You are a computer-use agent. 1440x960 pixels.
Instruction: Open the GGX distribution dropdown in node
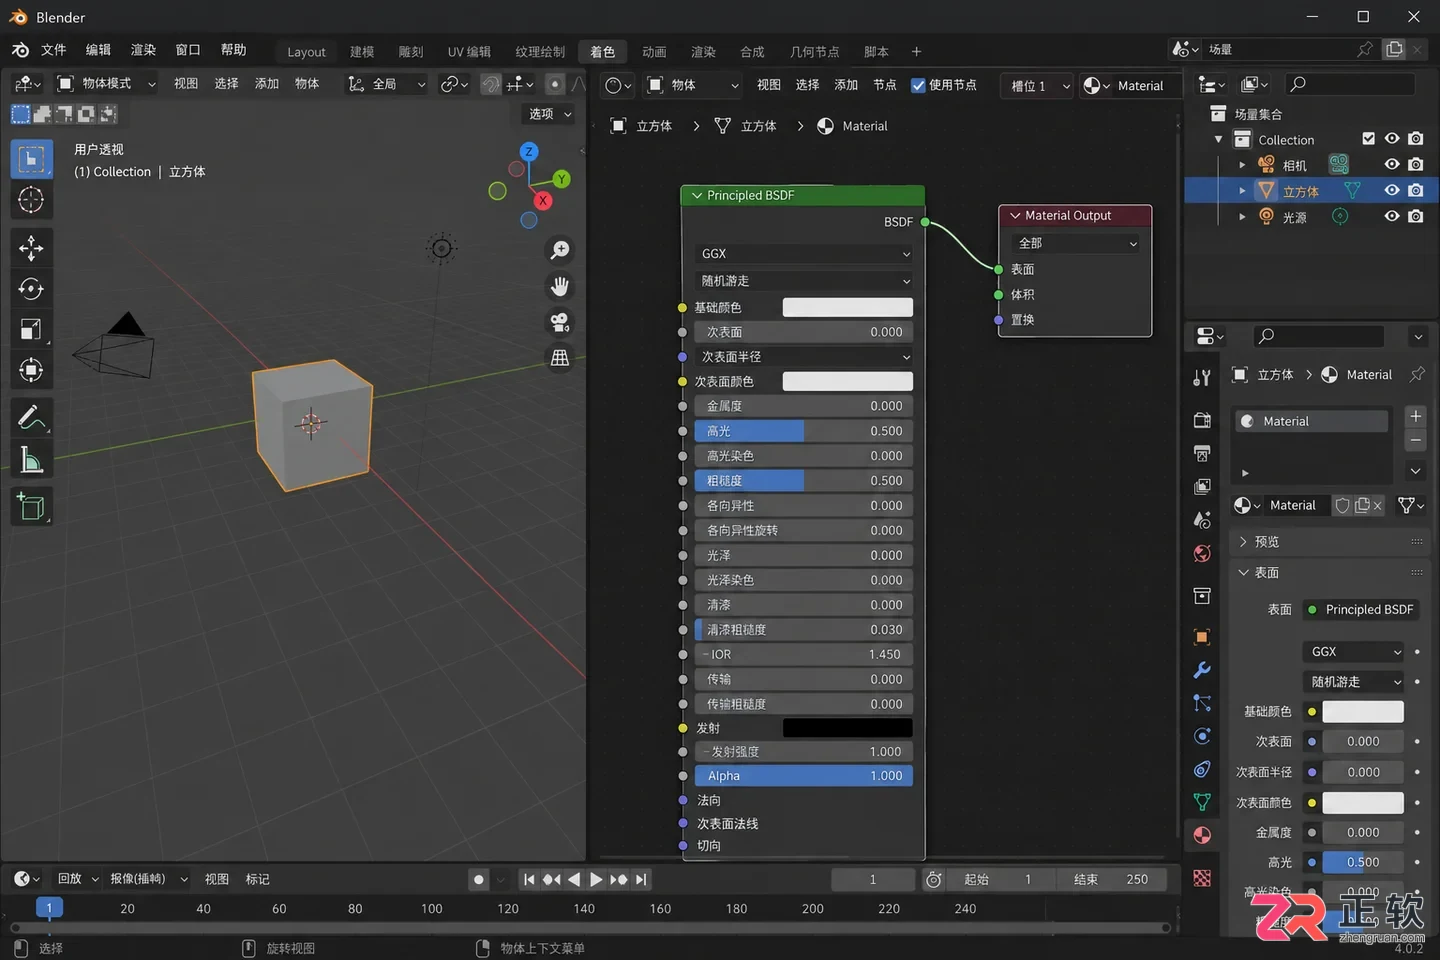point(804,254)
